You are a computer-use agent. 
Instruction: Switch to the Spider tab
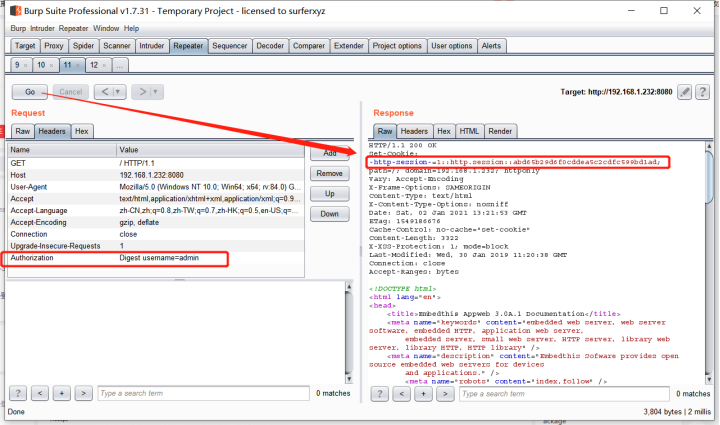pyautogui.click(x=84, y=46)
